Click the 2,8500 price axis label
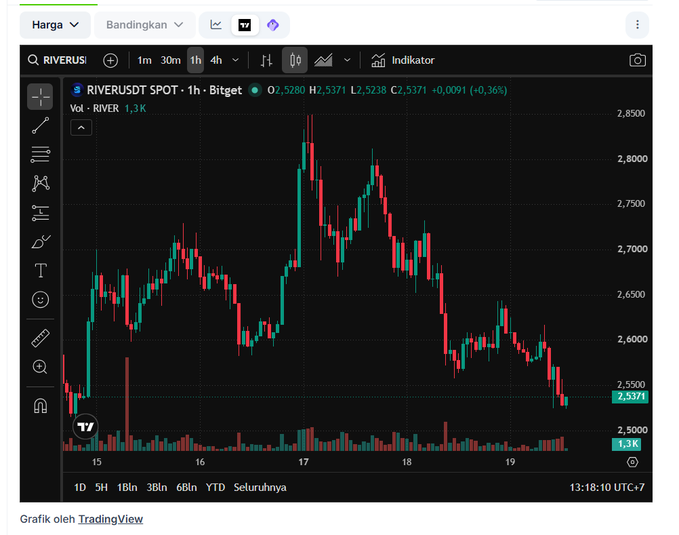The height and width of the screenshot is (535, 679). pyautogui.click(x=631, y=113)
